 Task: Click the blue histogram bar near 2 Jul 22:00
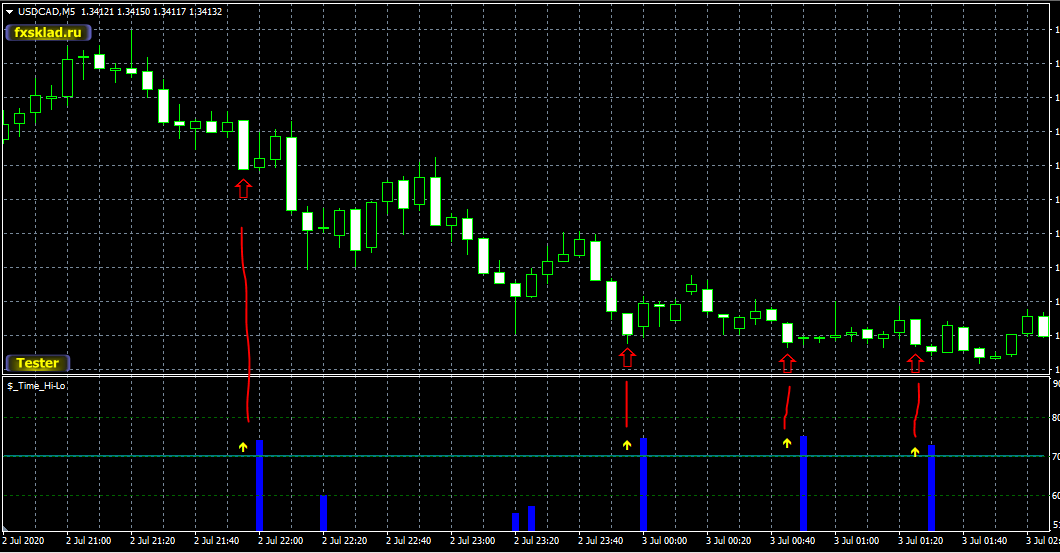tap(260, 485)
